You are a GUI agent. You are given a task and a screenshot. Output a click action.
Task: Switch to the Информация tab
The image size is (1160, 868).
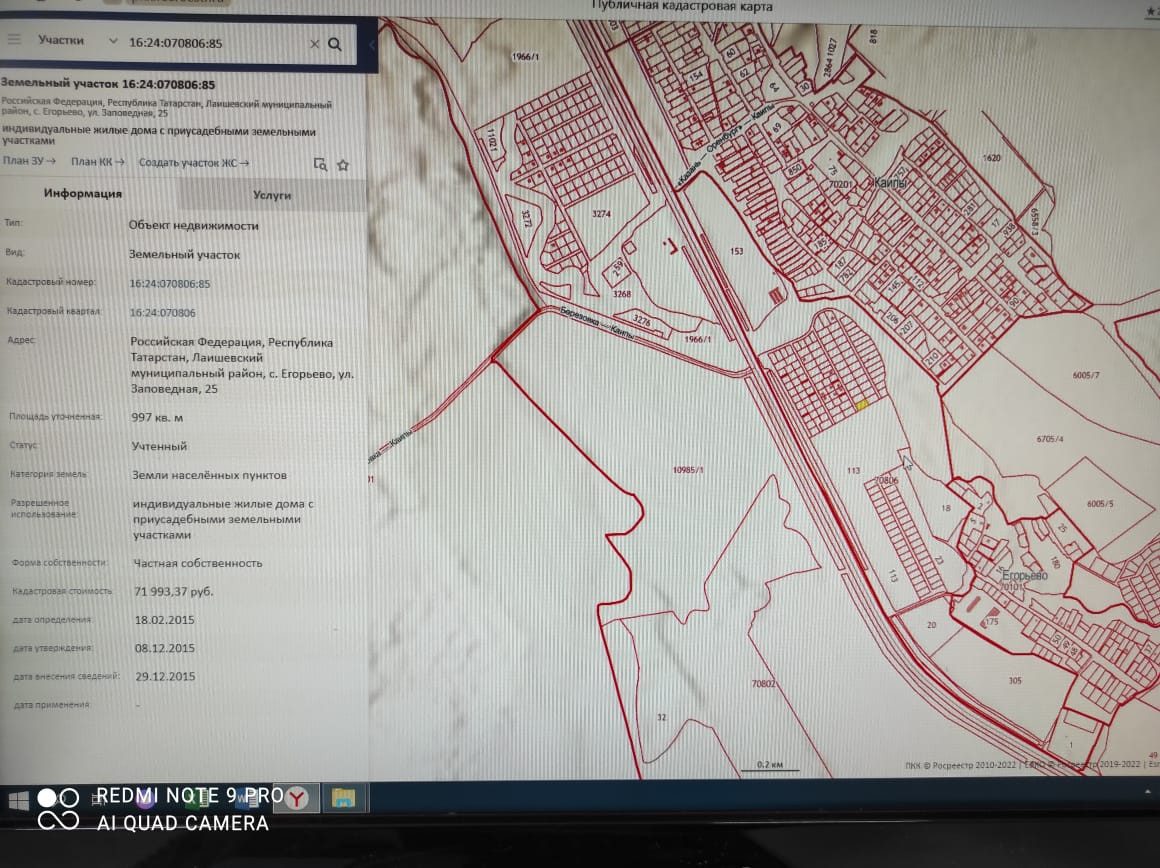point(83,194)
